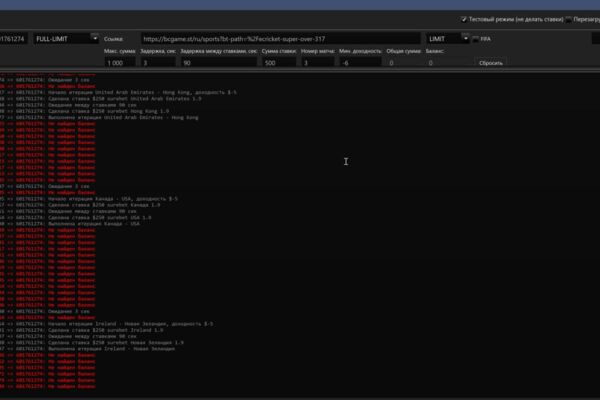Image resolution: width=600 pixels, height=400 pixels.
Task: Toggle the partly visible Перезагру... checkbox
Action: click(x=569, y=19)
